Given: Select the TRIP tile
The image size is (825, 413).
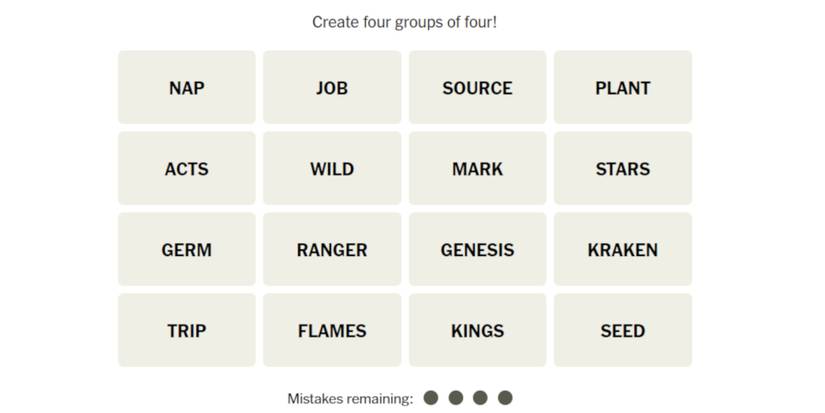Looking at the screenshot, I should click(x=187, y=331).
